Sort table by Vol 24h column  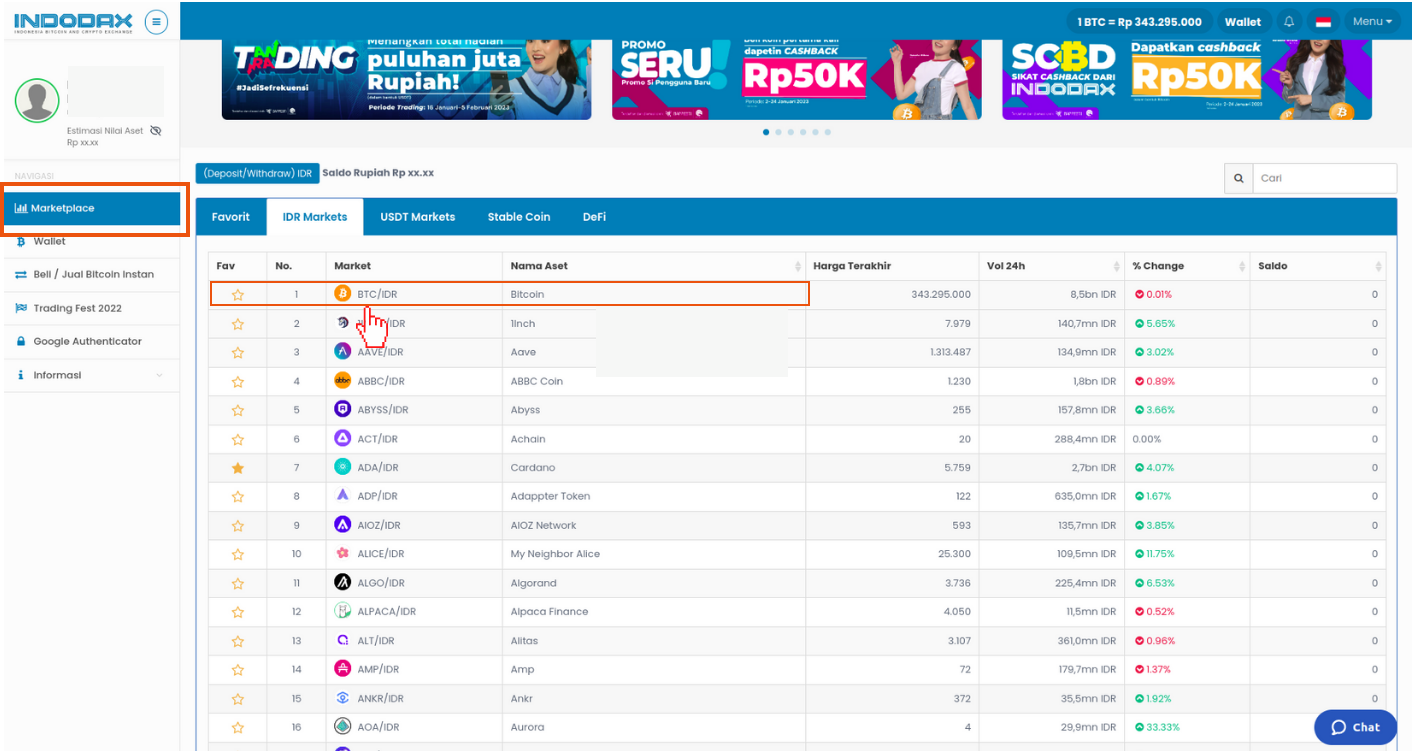(1052, 266)
